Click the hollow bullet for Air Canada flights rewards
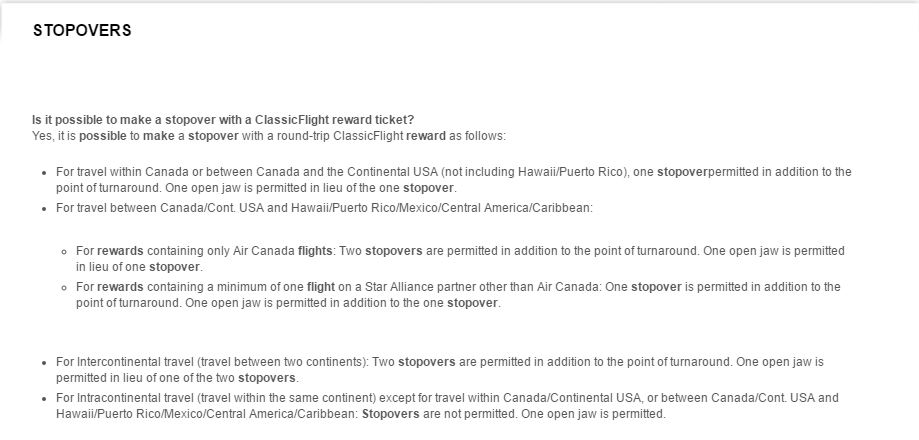This screenshot has height=440, width=919. tap(64, 252)
